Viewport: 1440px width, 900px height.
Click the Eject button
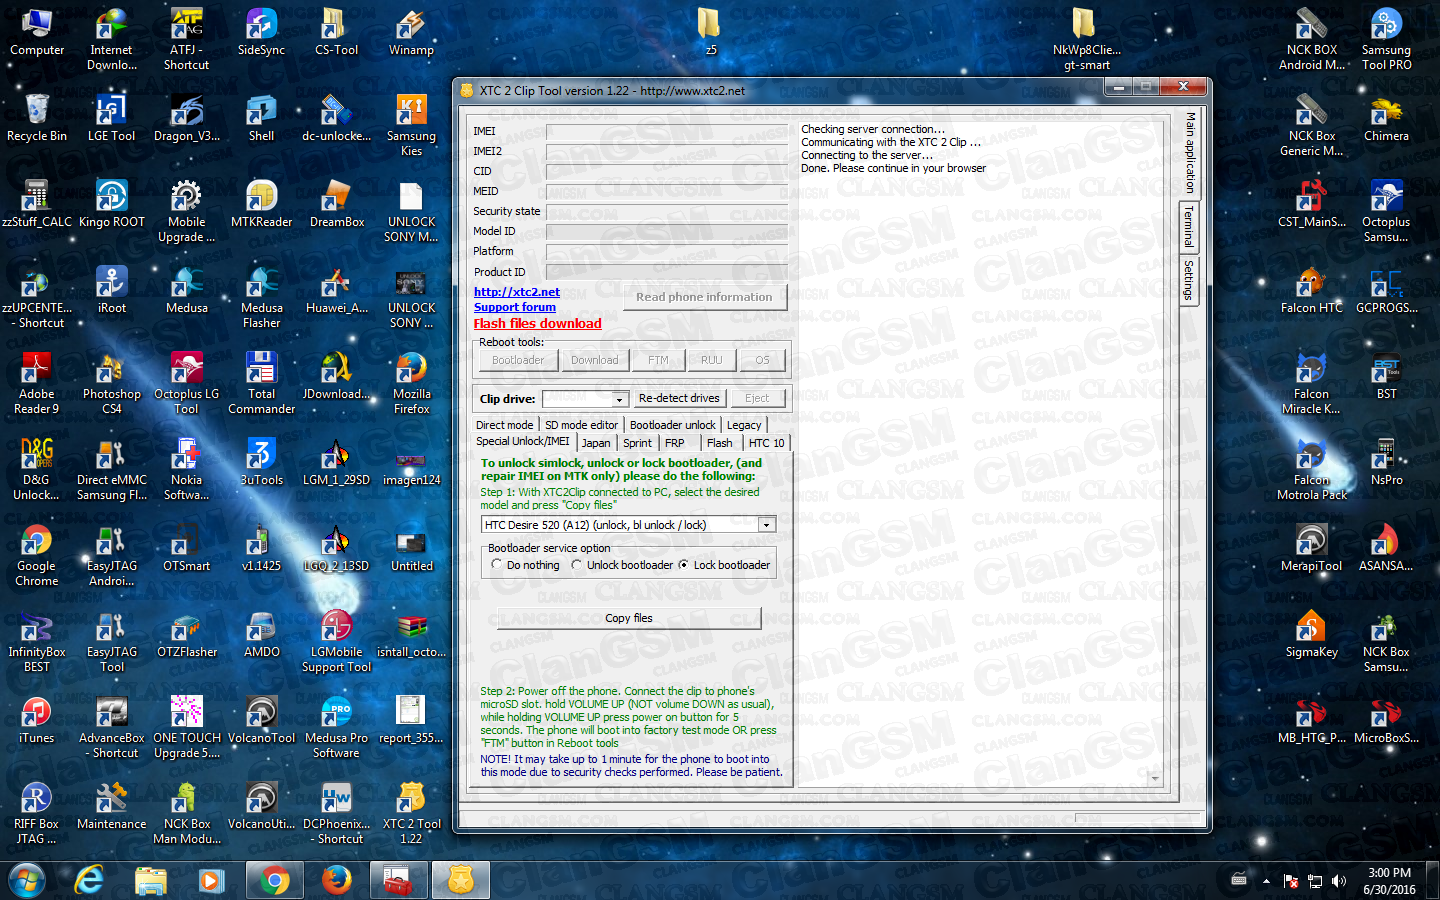757,398
